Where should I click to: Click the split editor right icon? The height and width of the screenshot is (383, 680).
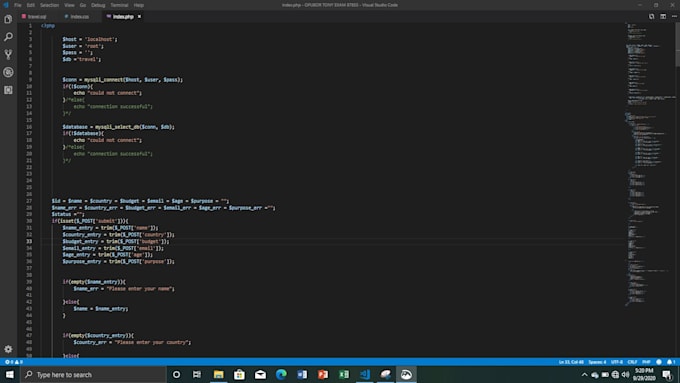click(663, 16)
